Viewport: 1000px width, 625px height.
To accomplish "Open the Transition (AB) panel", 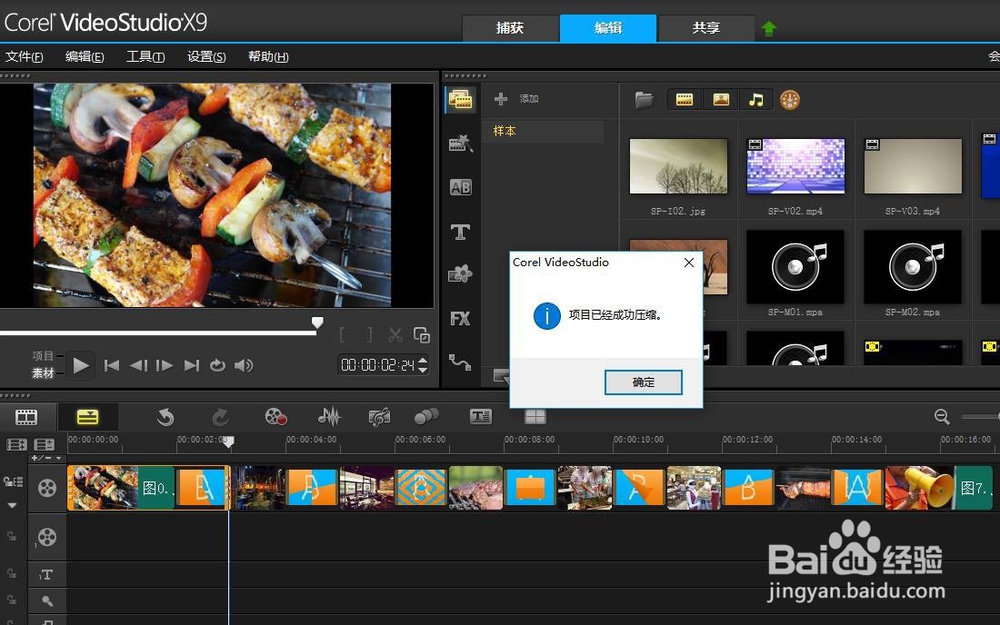I will [x=460, y=188].
